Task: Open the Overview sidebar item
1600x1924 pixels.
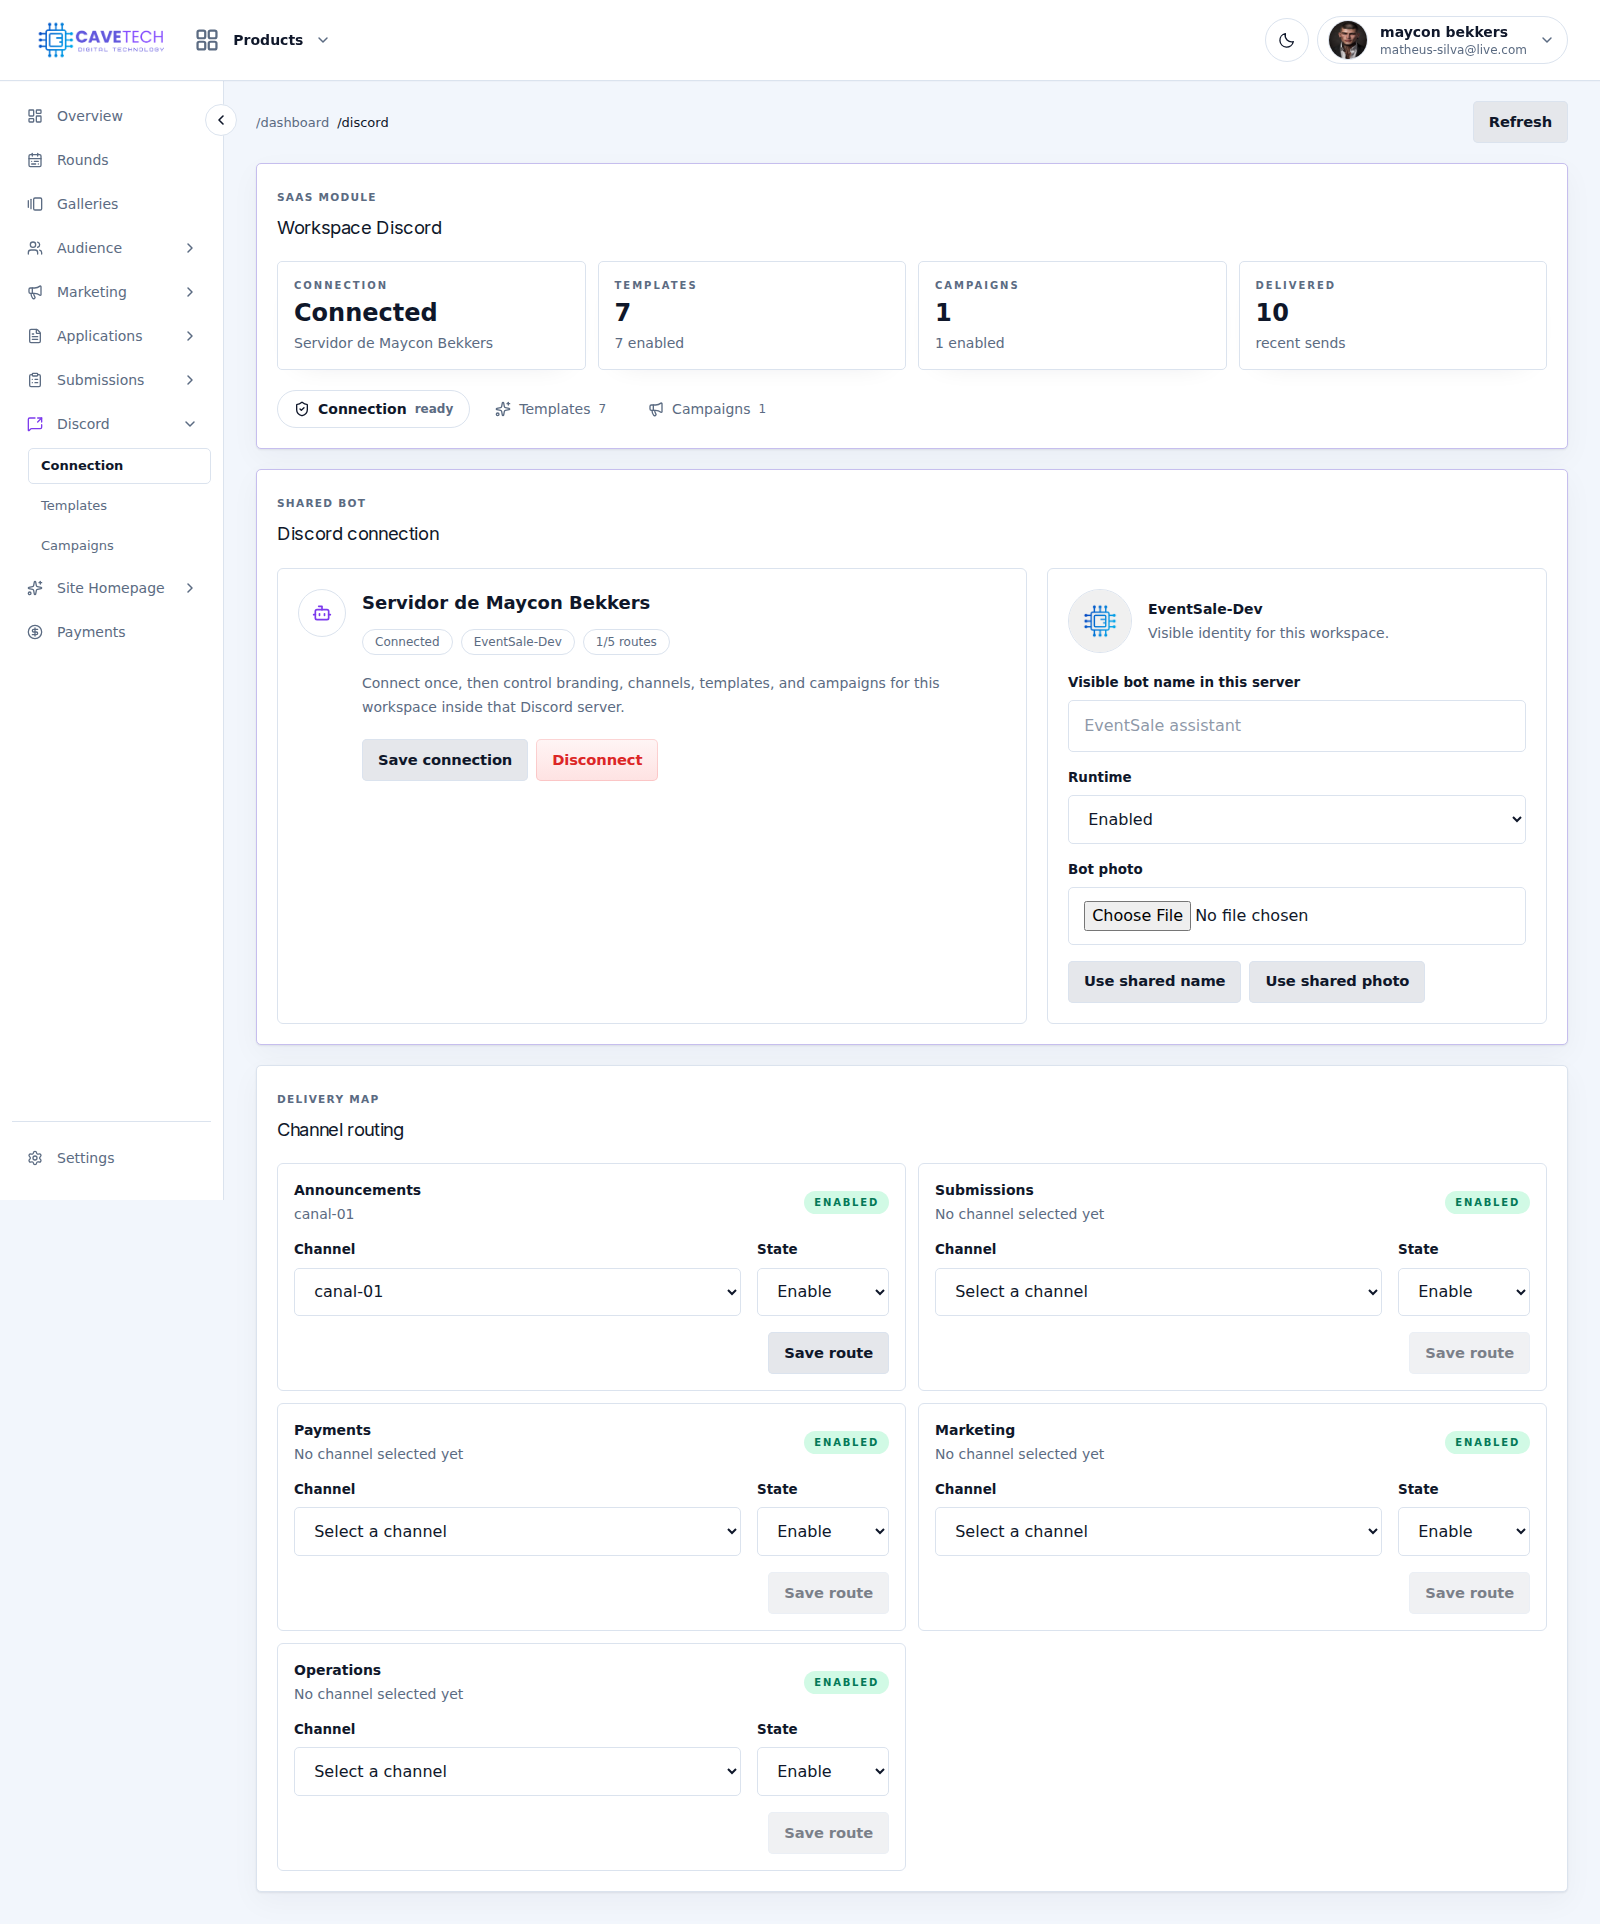Action: [x=111, y=116]
